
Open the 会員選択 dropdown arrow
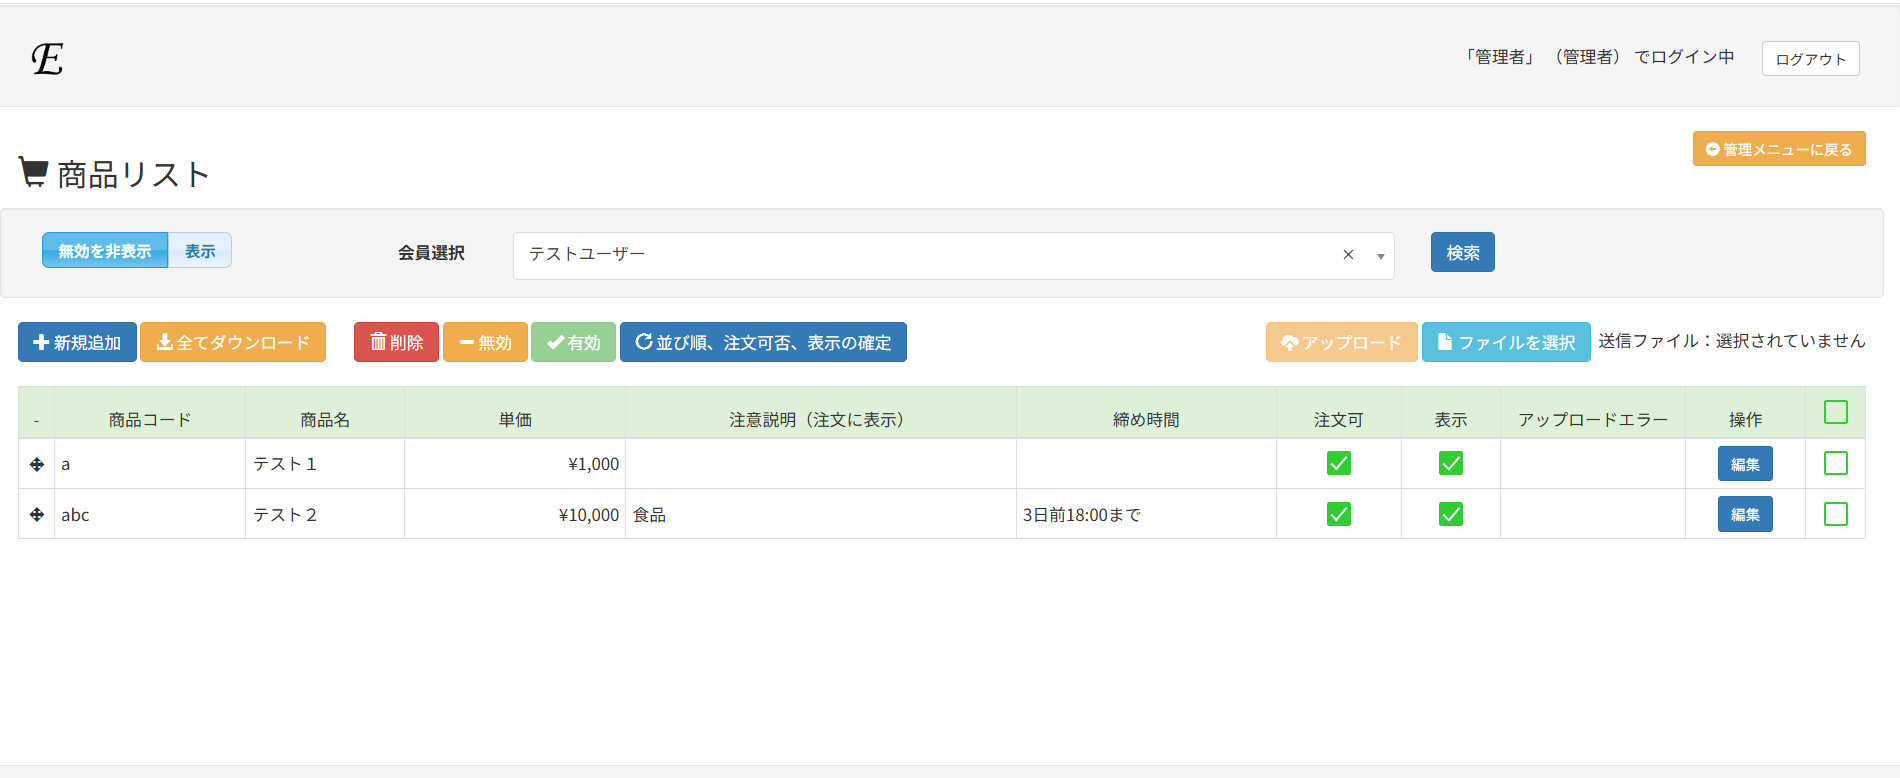tap(1380, 256)
